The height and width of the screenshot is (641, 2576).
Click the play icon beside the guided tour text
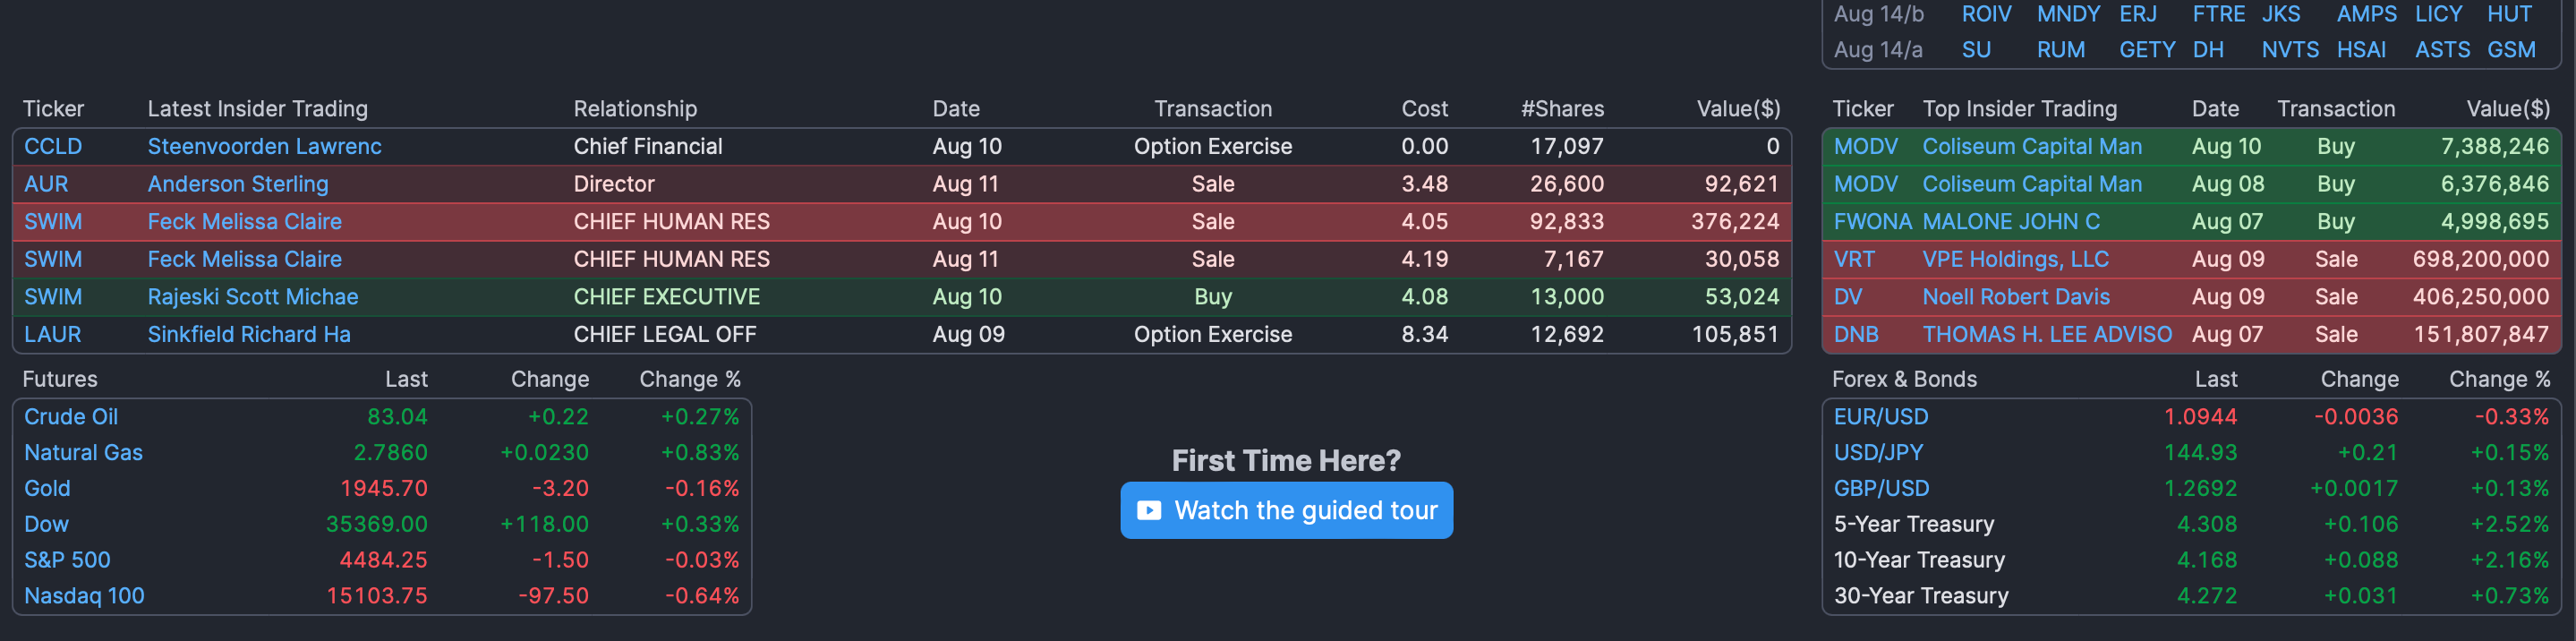coord(1149,510)
